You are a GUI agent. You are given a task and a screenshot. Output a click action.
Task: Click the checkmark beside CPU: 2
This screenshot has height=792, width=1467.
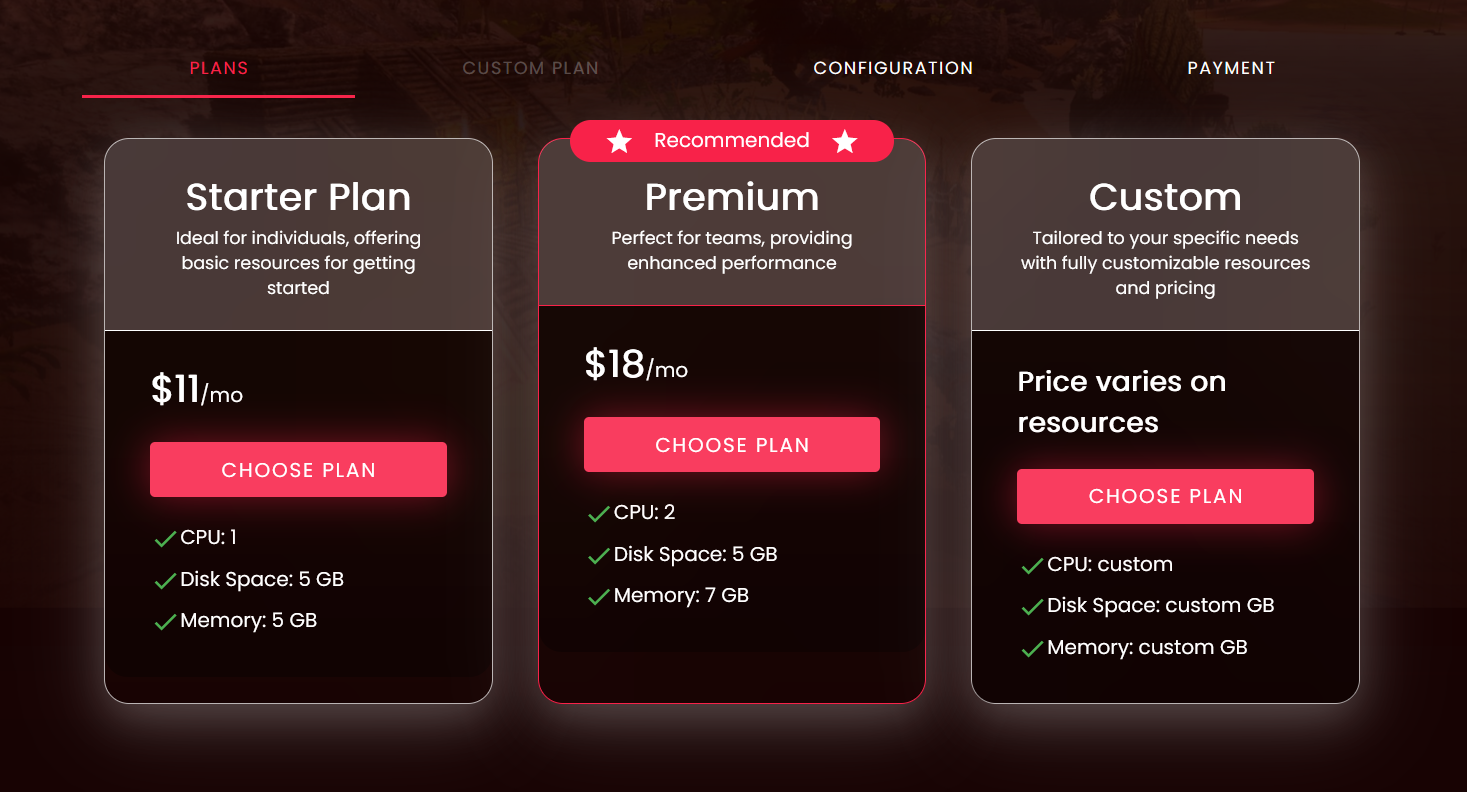[x=596, y=512]
